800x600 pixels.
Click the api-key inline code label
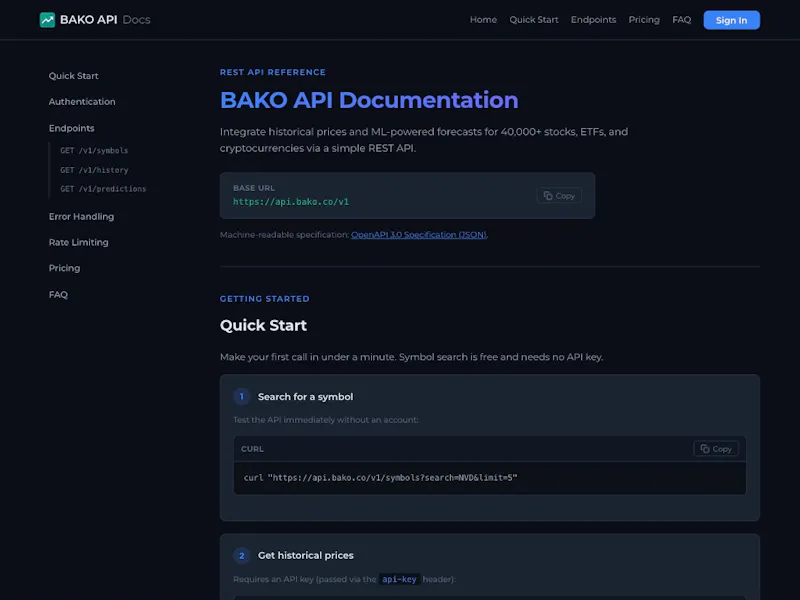coord(399,579)
